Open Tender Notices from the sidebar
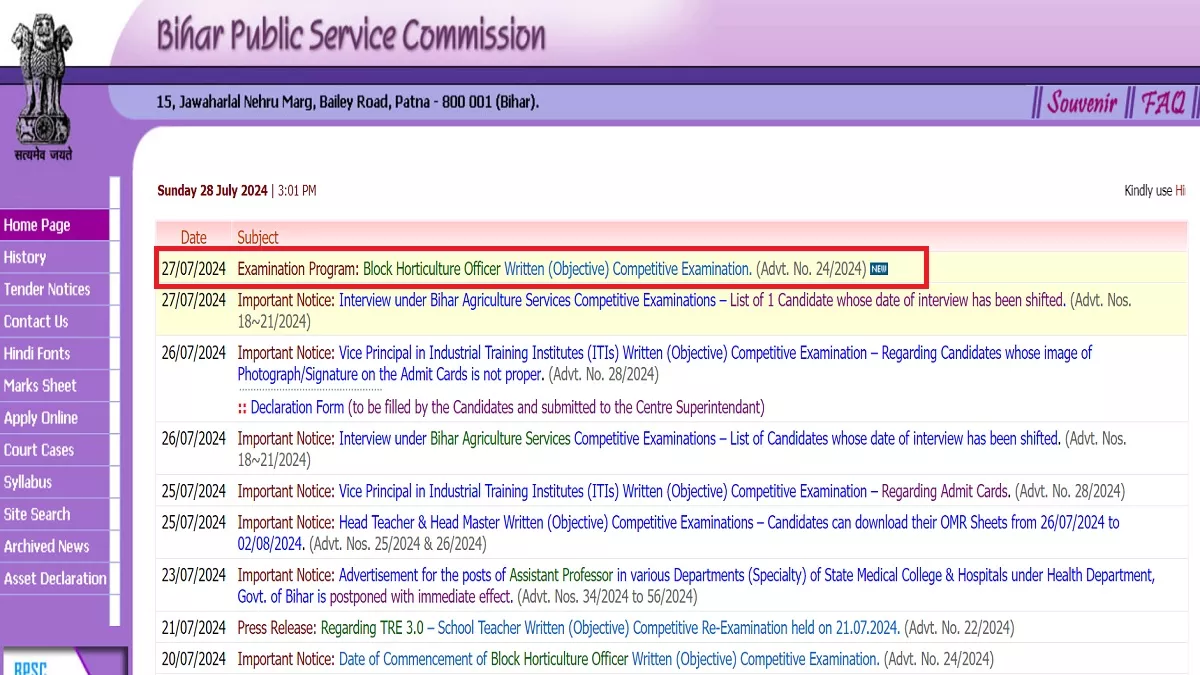 pos(54,289)
